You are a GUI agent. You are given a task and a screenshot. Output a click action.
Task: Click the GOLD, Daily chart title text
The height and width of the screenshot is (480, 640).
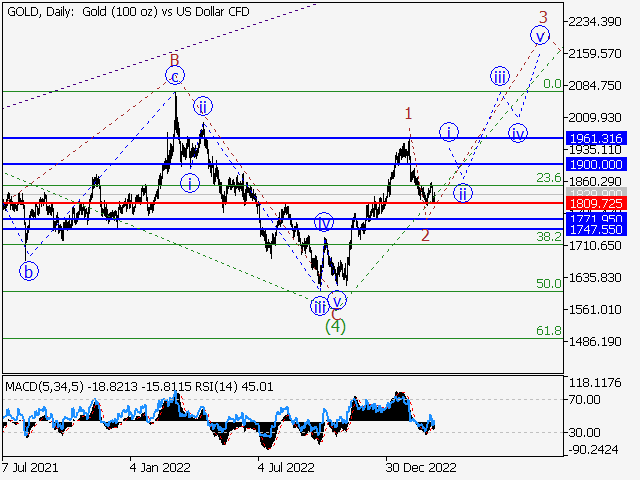[x=128, y=11]
